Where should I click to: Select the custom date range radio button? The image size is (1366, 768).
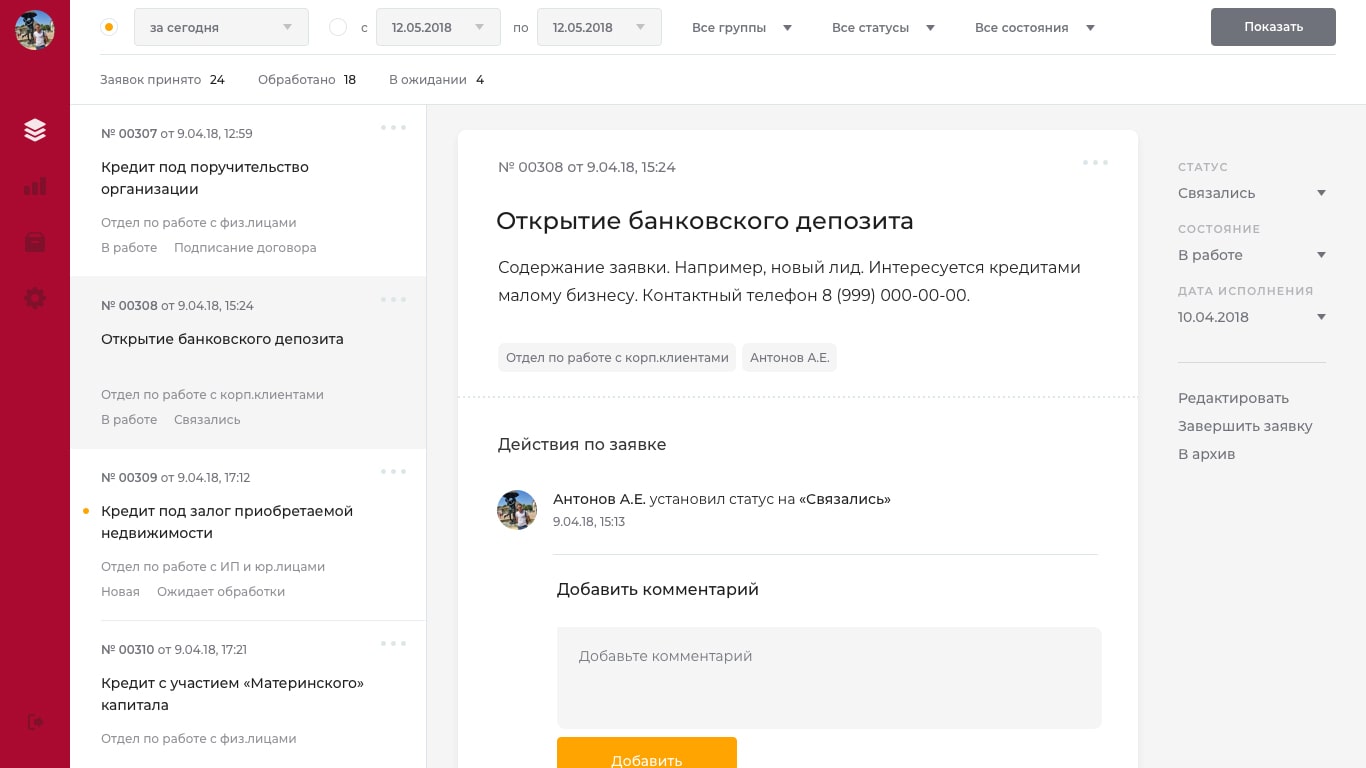pos(338,27)
